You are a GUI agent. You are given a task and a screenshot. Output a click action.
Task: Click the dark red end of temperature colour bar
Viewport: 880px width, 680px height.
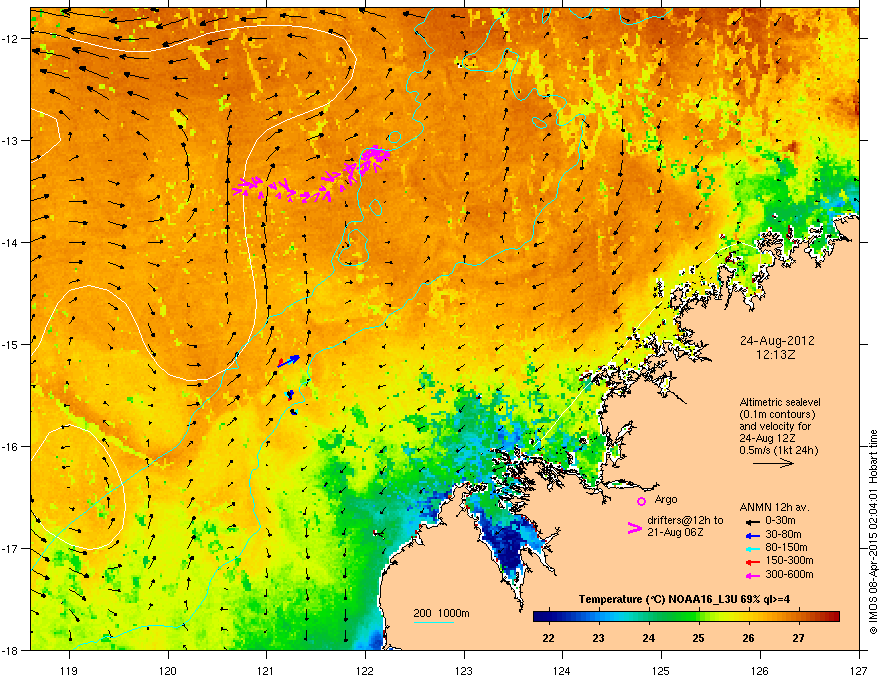click(x=835, y=616)
